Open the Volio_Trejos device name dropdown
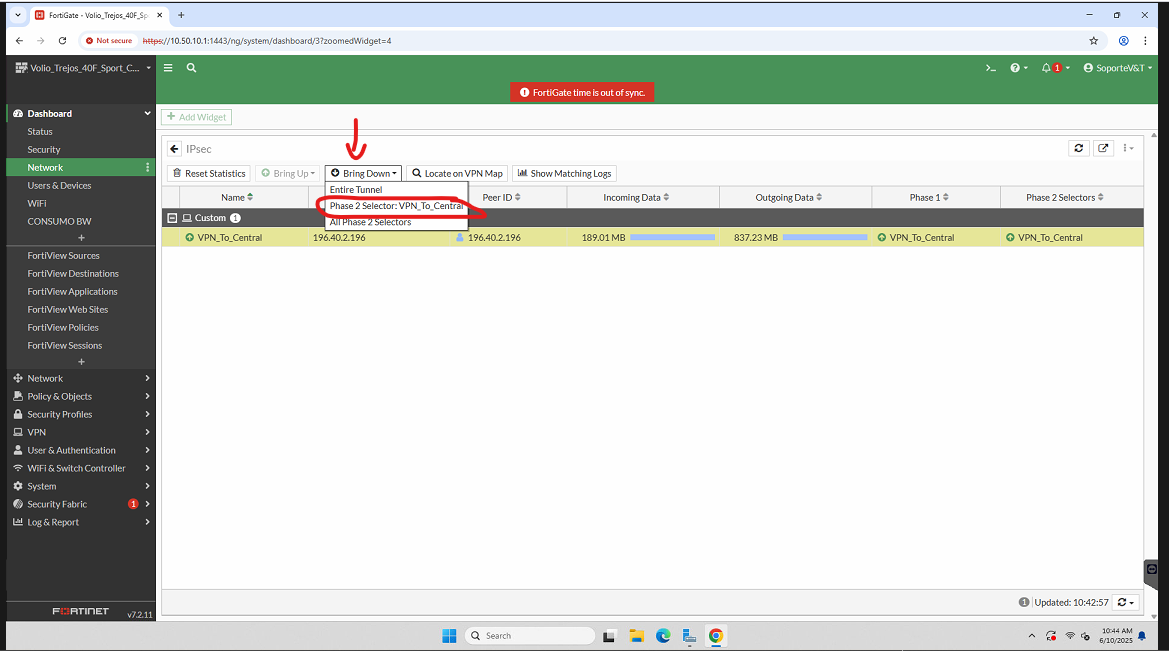1169x651 pixels. coord(84,68)
